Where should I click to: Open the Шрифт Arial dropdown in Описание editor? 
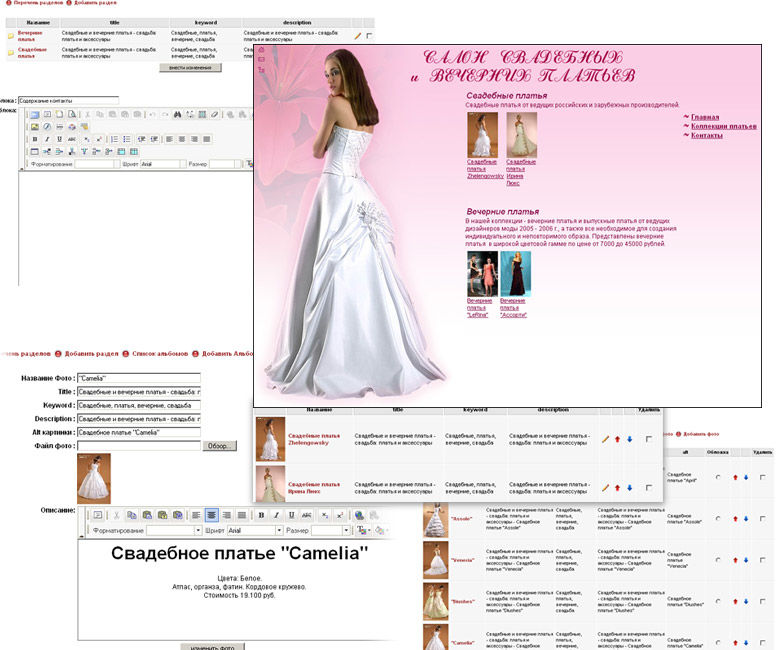[277, 530]
